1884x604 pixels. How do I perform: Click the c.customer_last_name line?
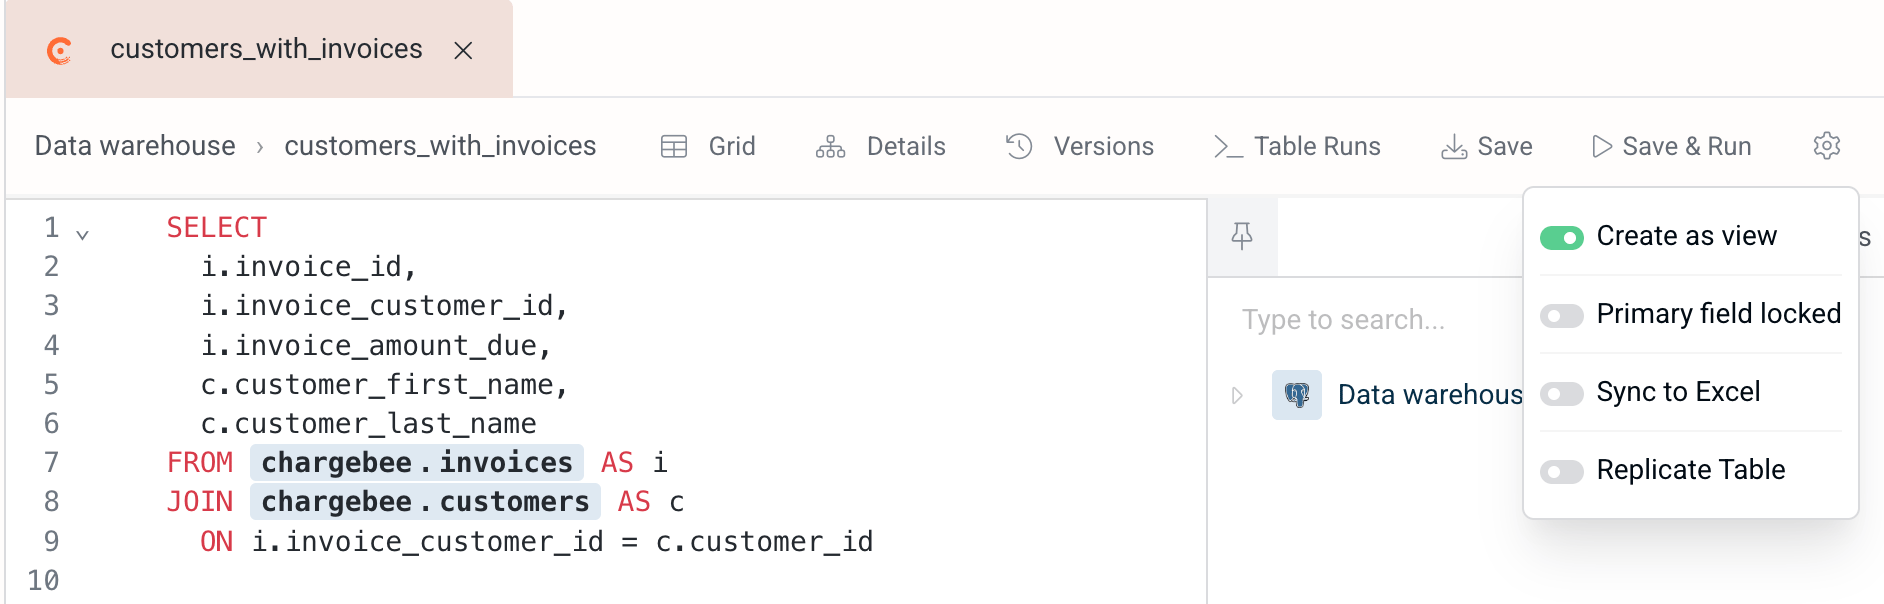point(368,423)
